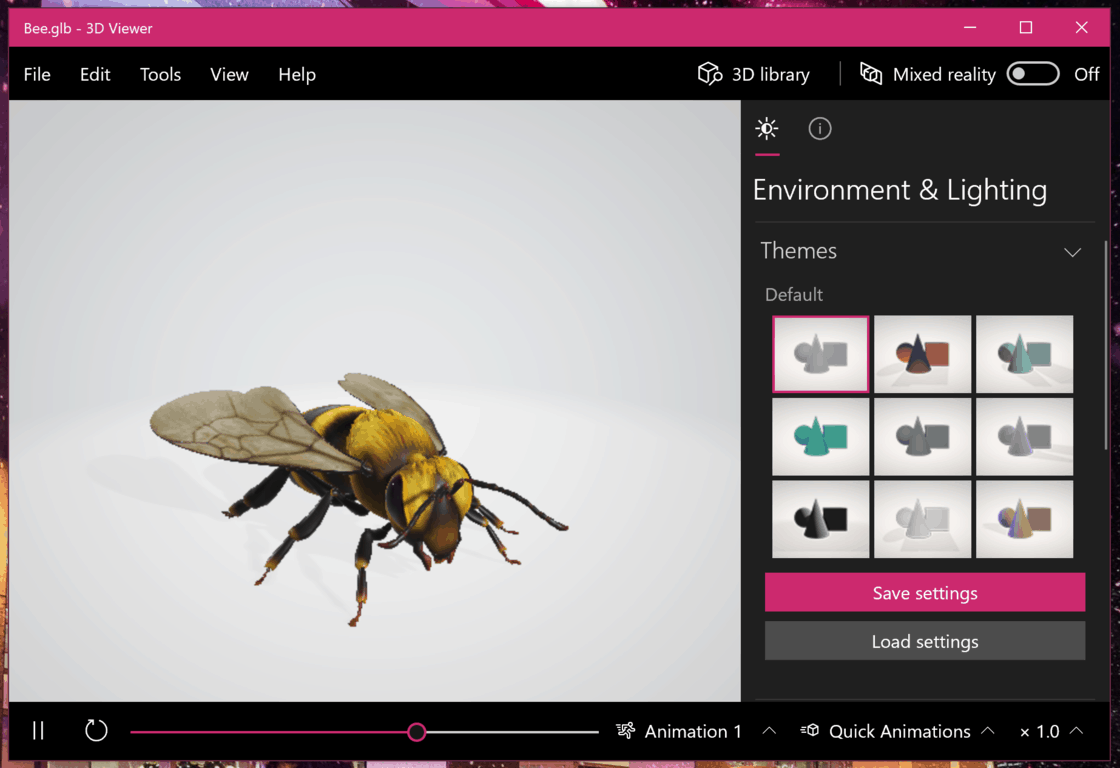Expand the Animation 1 selector
Image resolution: width=1120 pixels, height=768 pixels.
769,731
